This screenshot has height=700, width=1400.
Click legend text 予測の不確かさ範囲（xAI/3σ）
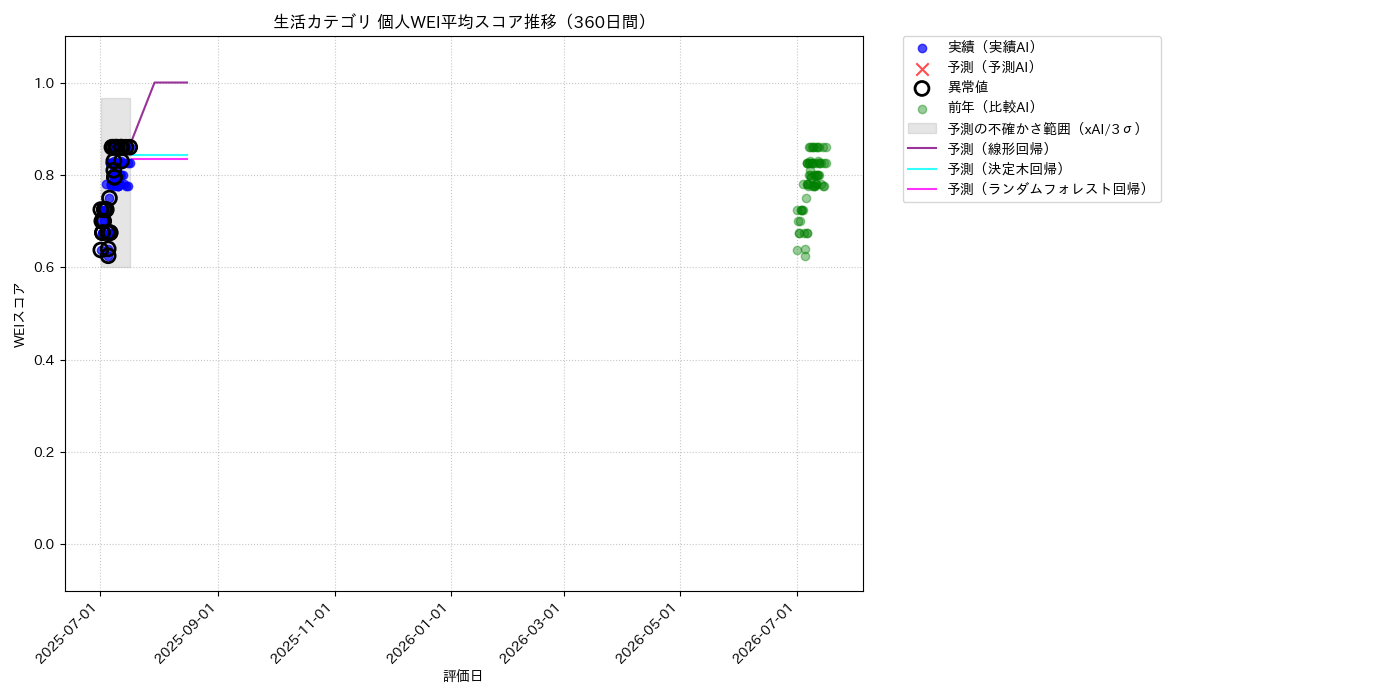[1045, 128]
